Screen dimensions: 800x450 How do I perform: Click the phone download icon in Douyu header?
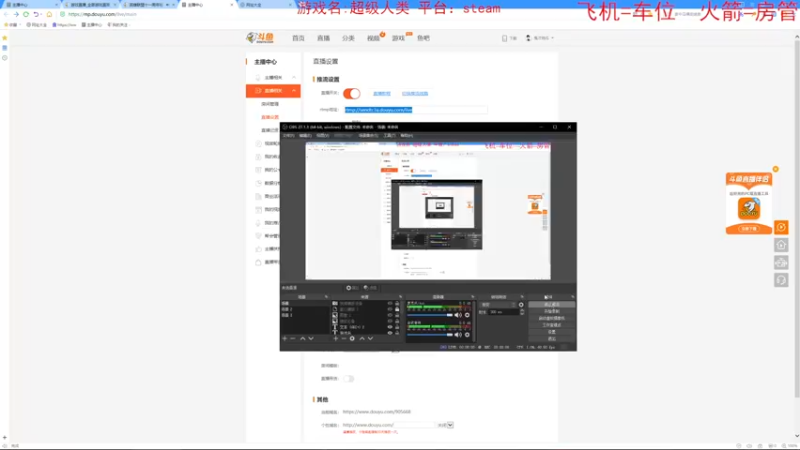click(505, 38)
